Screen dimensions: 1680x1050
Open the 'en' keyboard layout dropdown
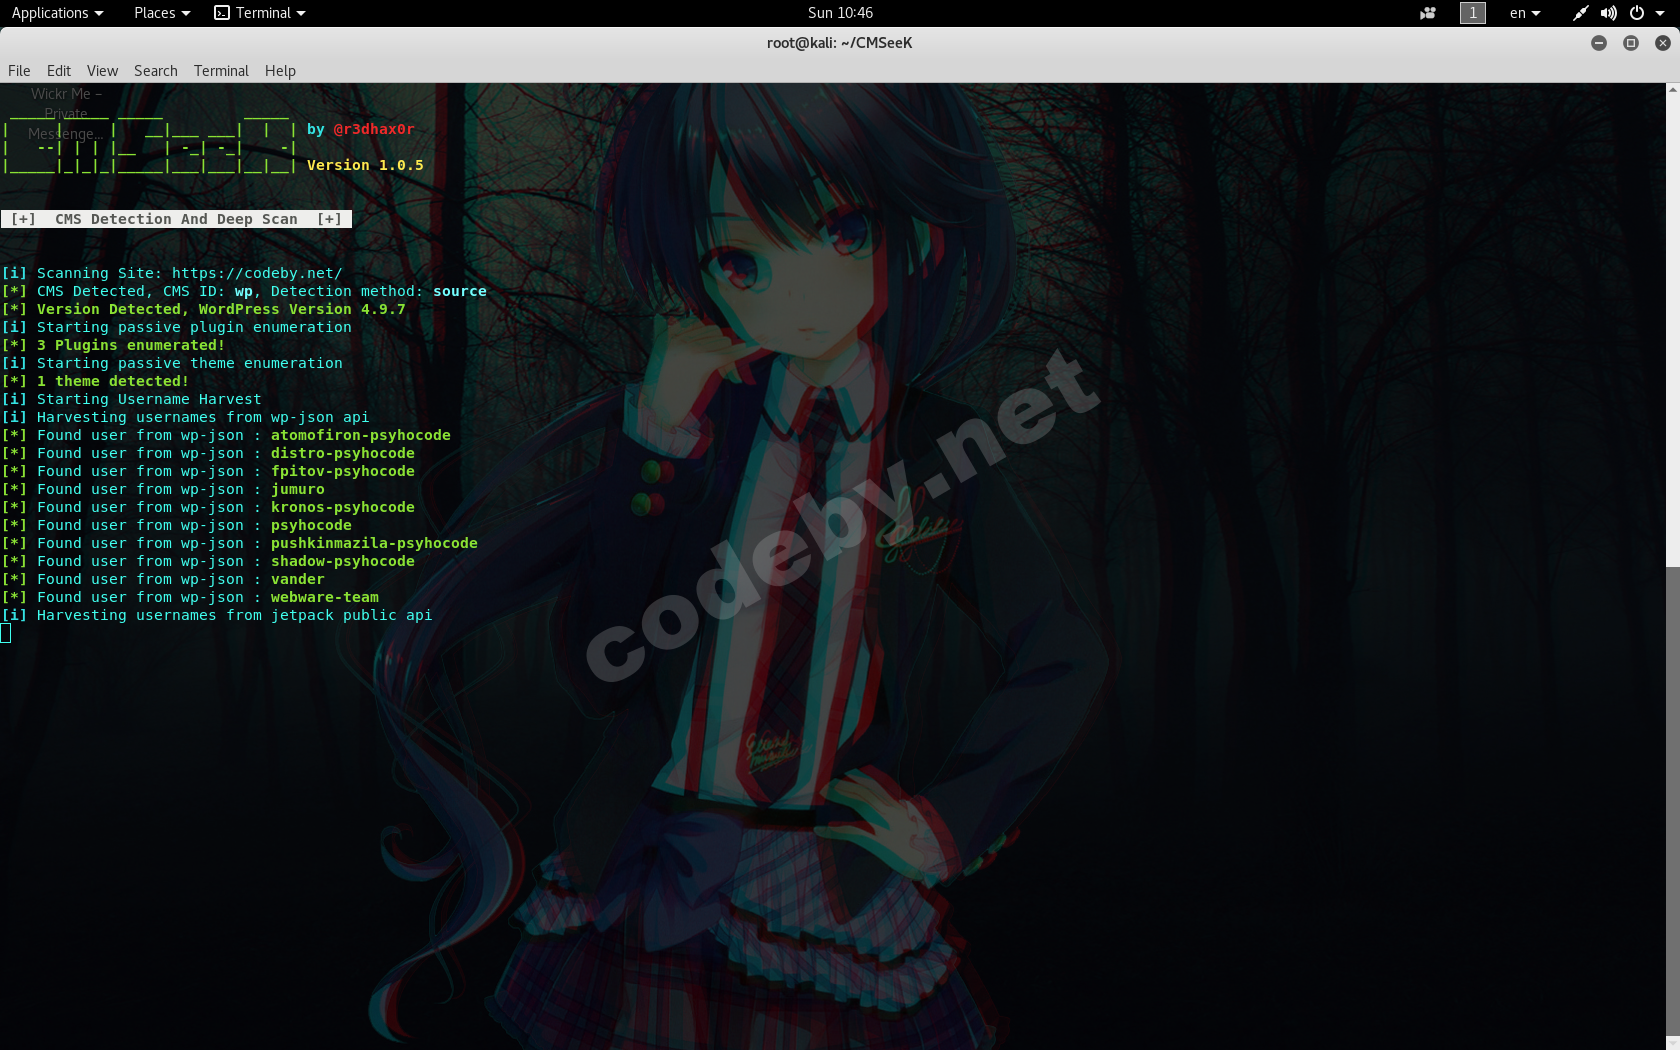pyautogui.click(x=1525, y=13)
